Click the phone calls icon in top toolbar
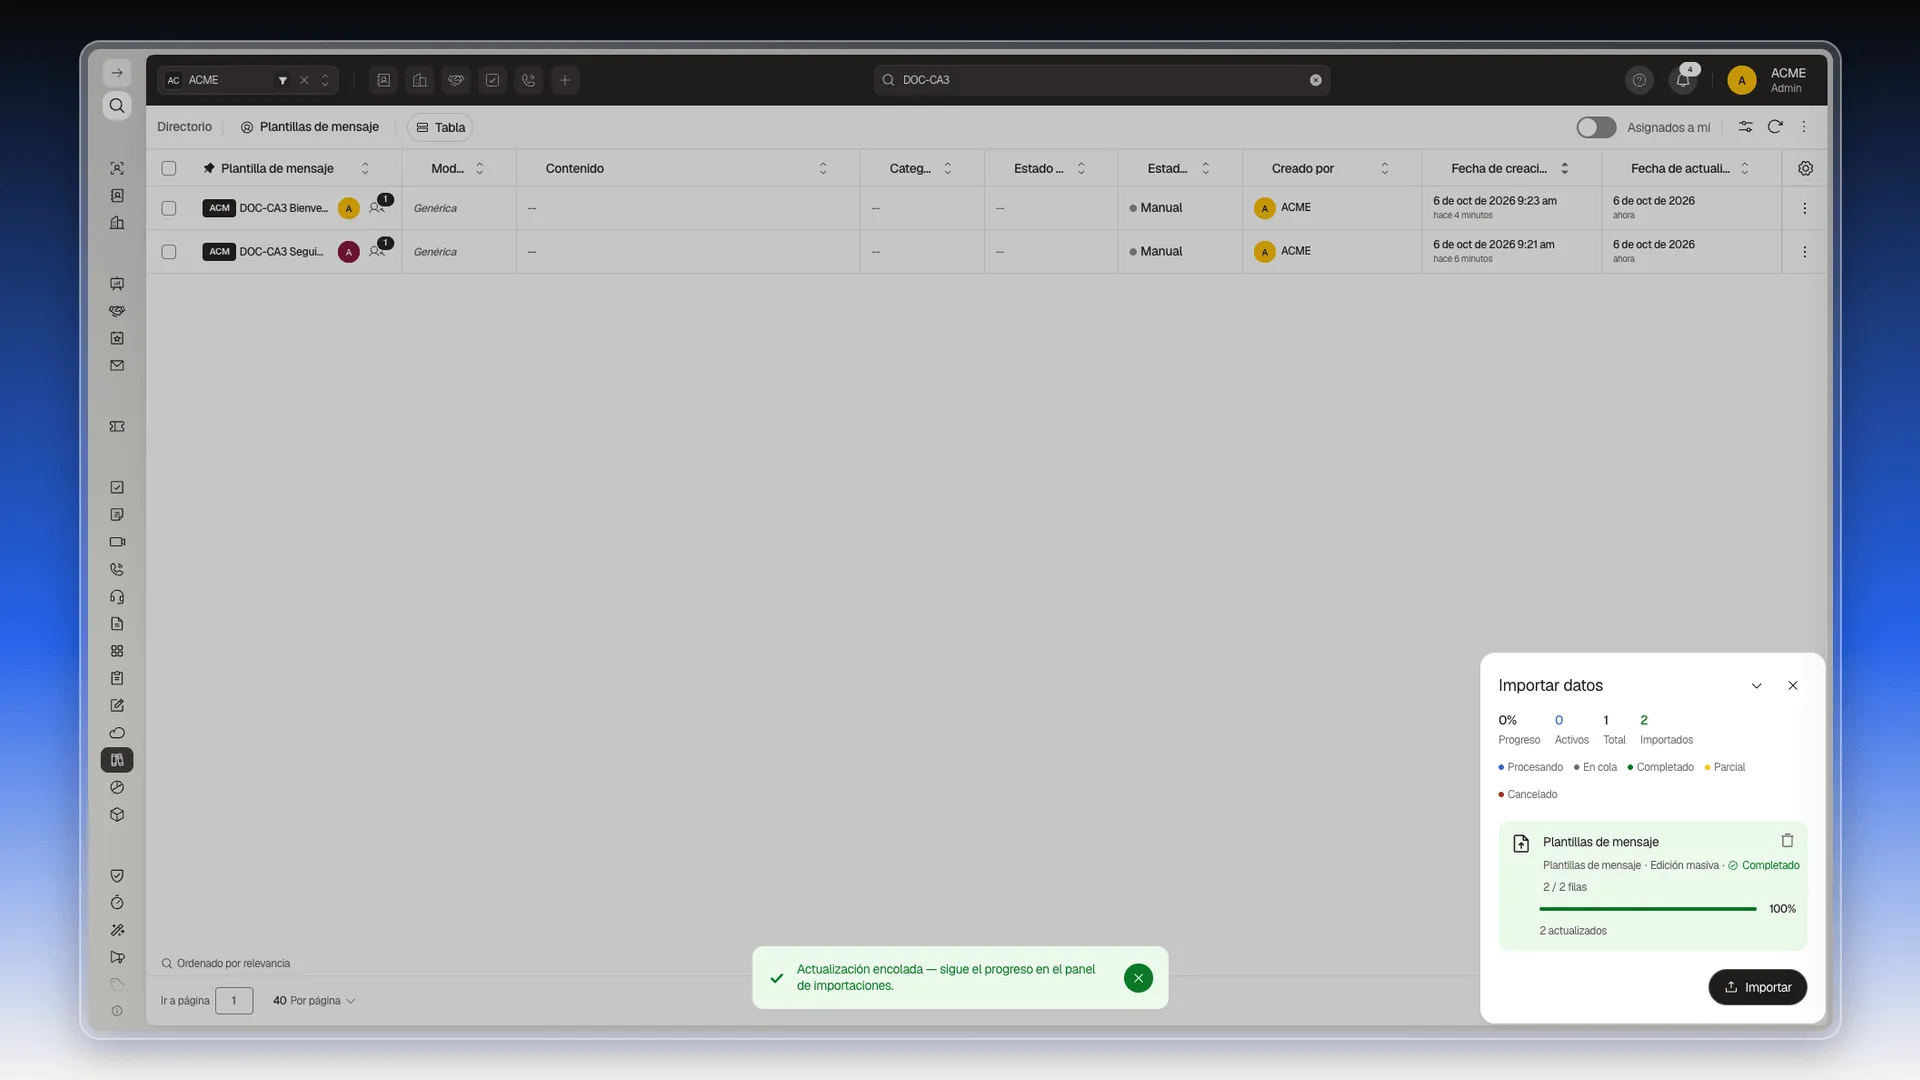 click(x=529, y=80)
